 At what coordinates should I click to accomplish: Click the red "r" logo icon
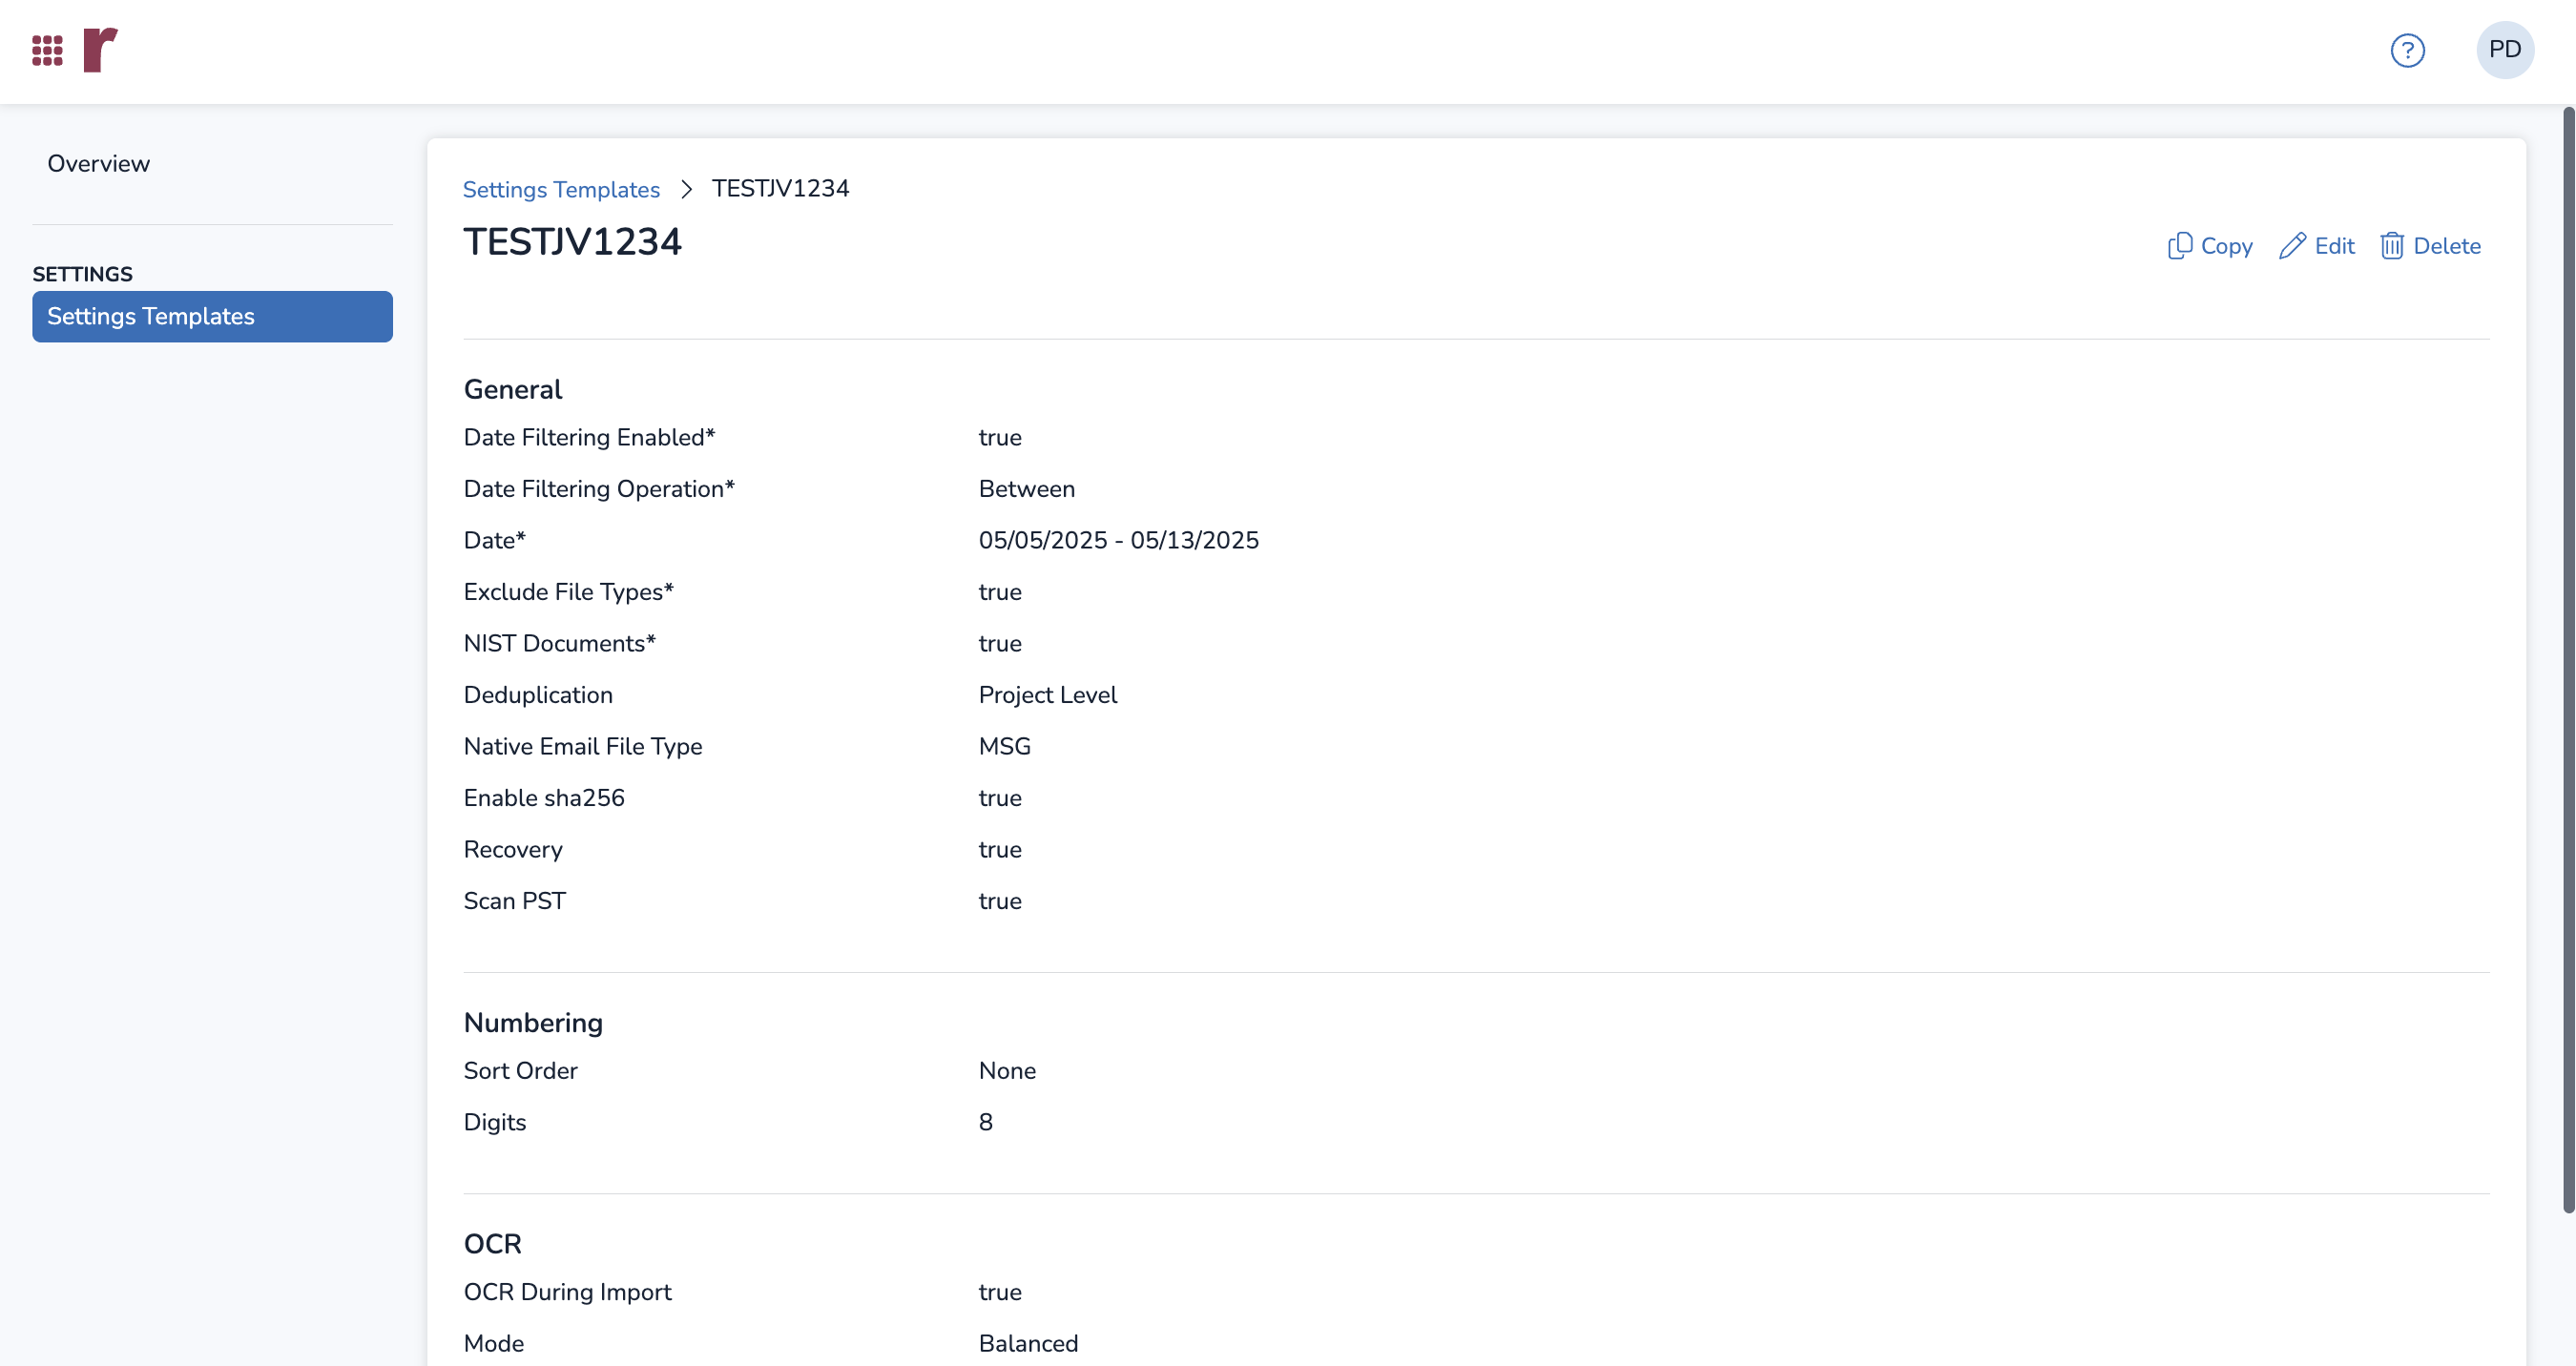pos(100,50)
